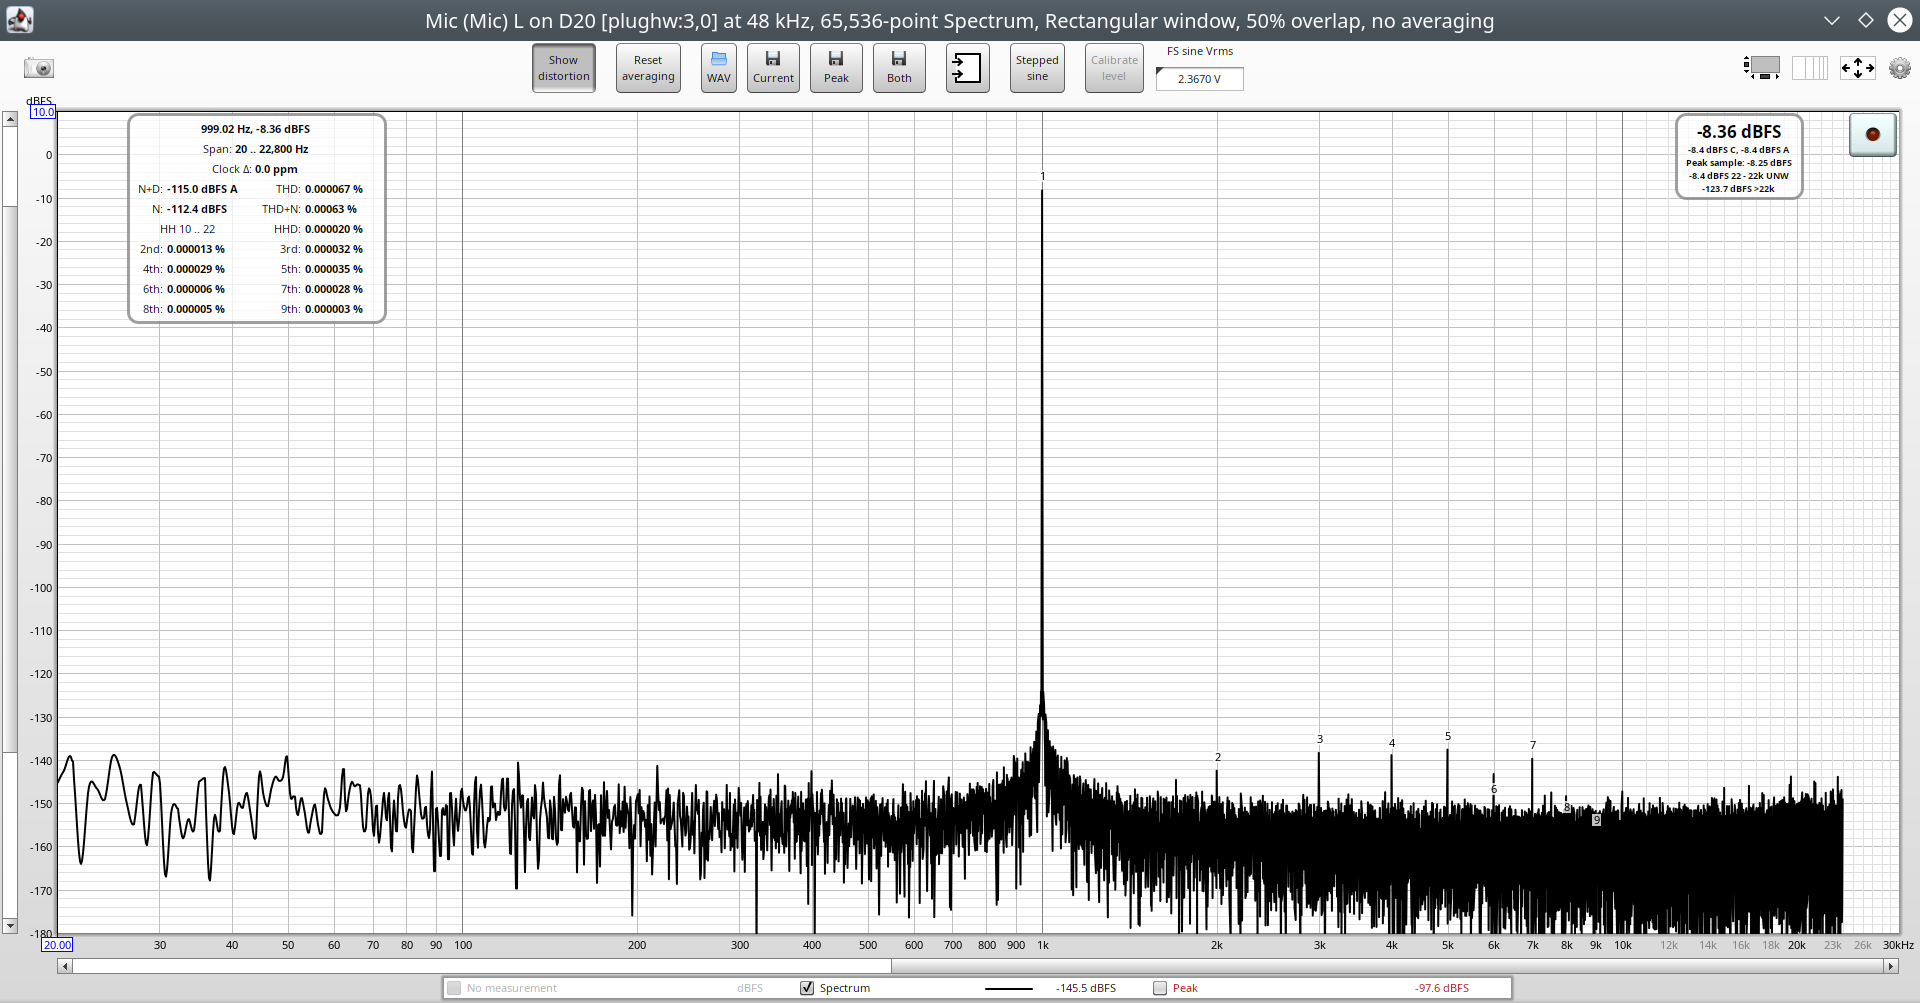Viewport: 1920px width, 1003px height.
Task: Uncheck the Spectrum trace checkbox
Action: point(807,988)
